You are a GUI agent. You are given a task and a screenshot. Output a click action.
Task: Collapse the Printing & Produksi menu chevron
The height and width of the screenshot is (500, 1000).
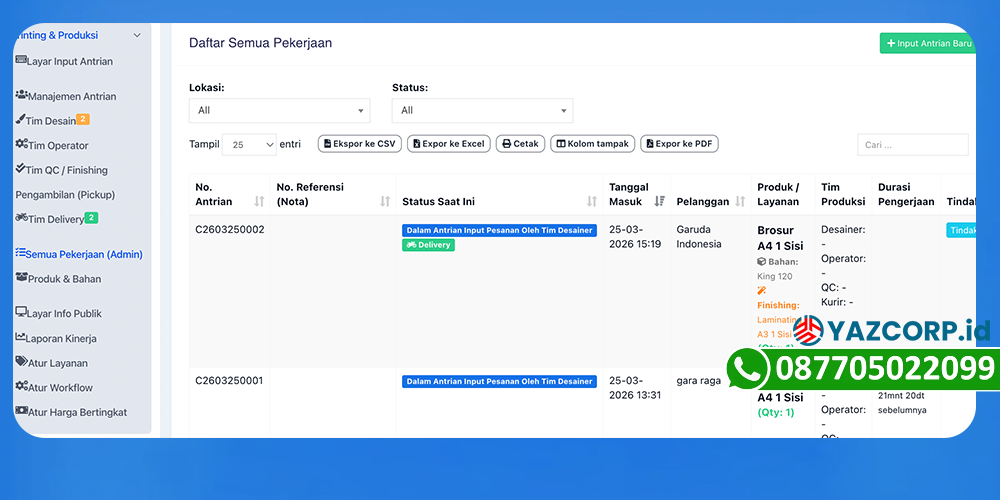136,36
